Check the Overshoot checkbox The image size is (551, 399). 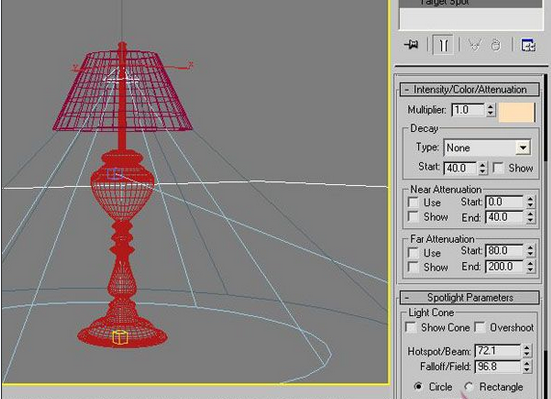point(480,327)
